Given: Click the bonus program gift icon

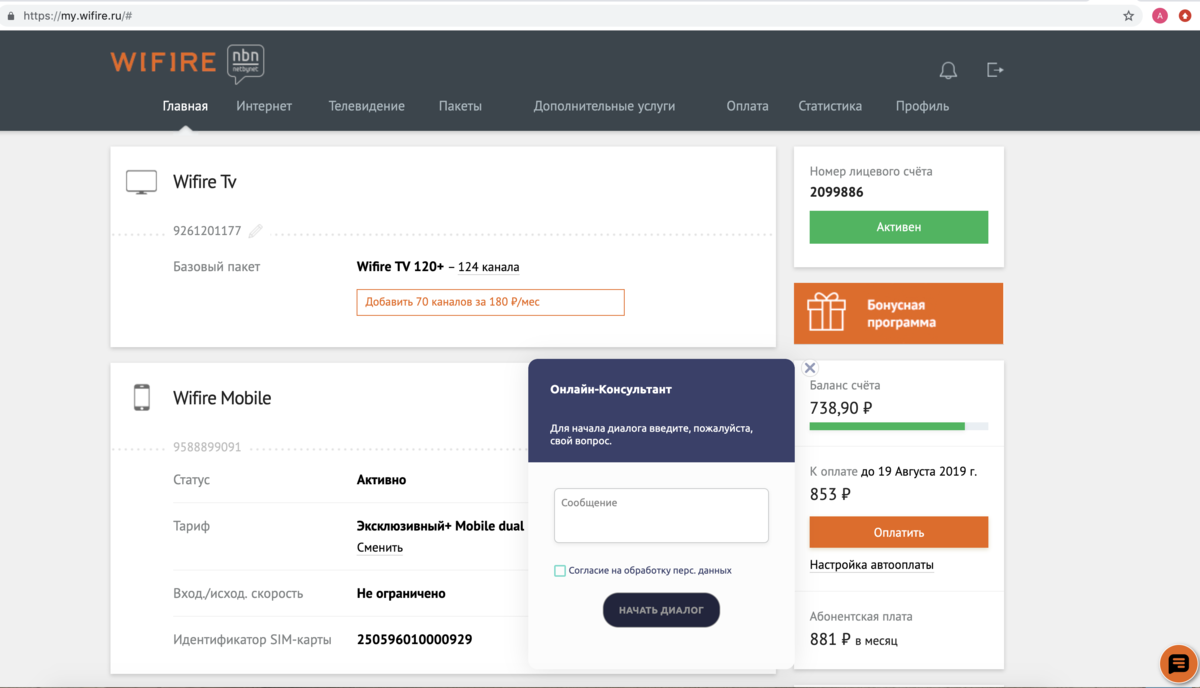Looking at the screenshot, I should (x=827, y=313).
